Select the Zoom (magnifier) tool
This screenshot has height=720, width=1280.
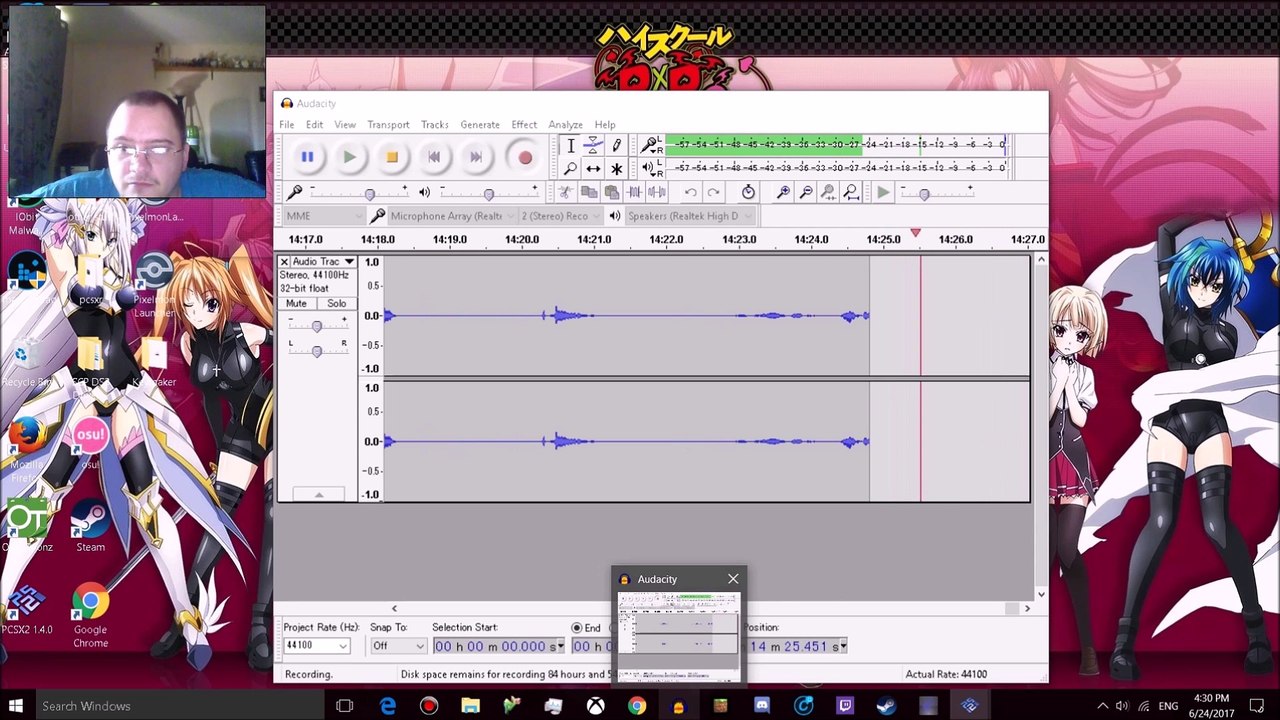click(x=570, y=169)
